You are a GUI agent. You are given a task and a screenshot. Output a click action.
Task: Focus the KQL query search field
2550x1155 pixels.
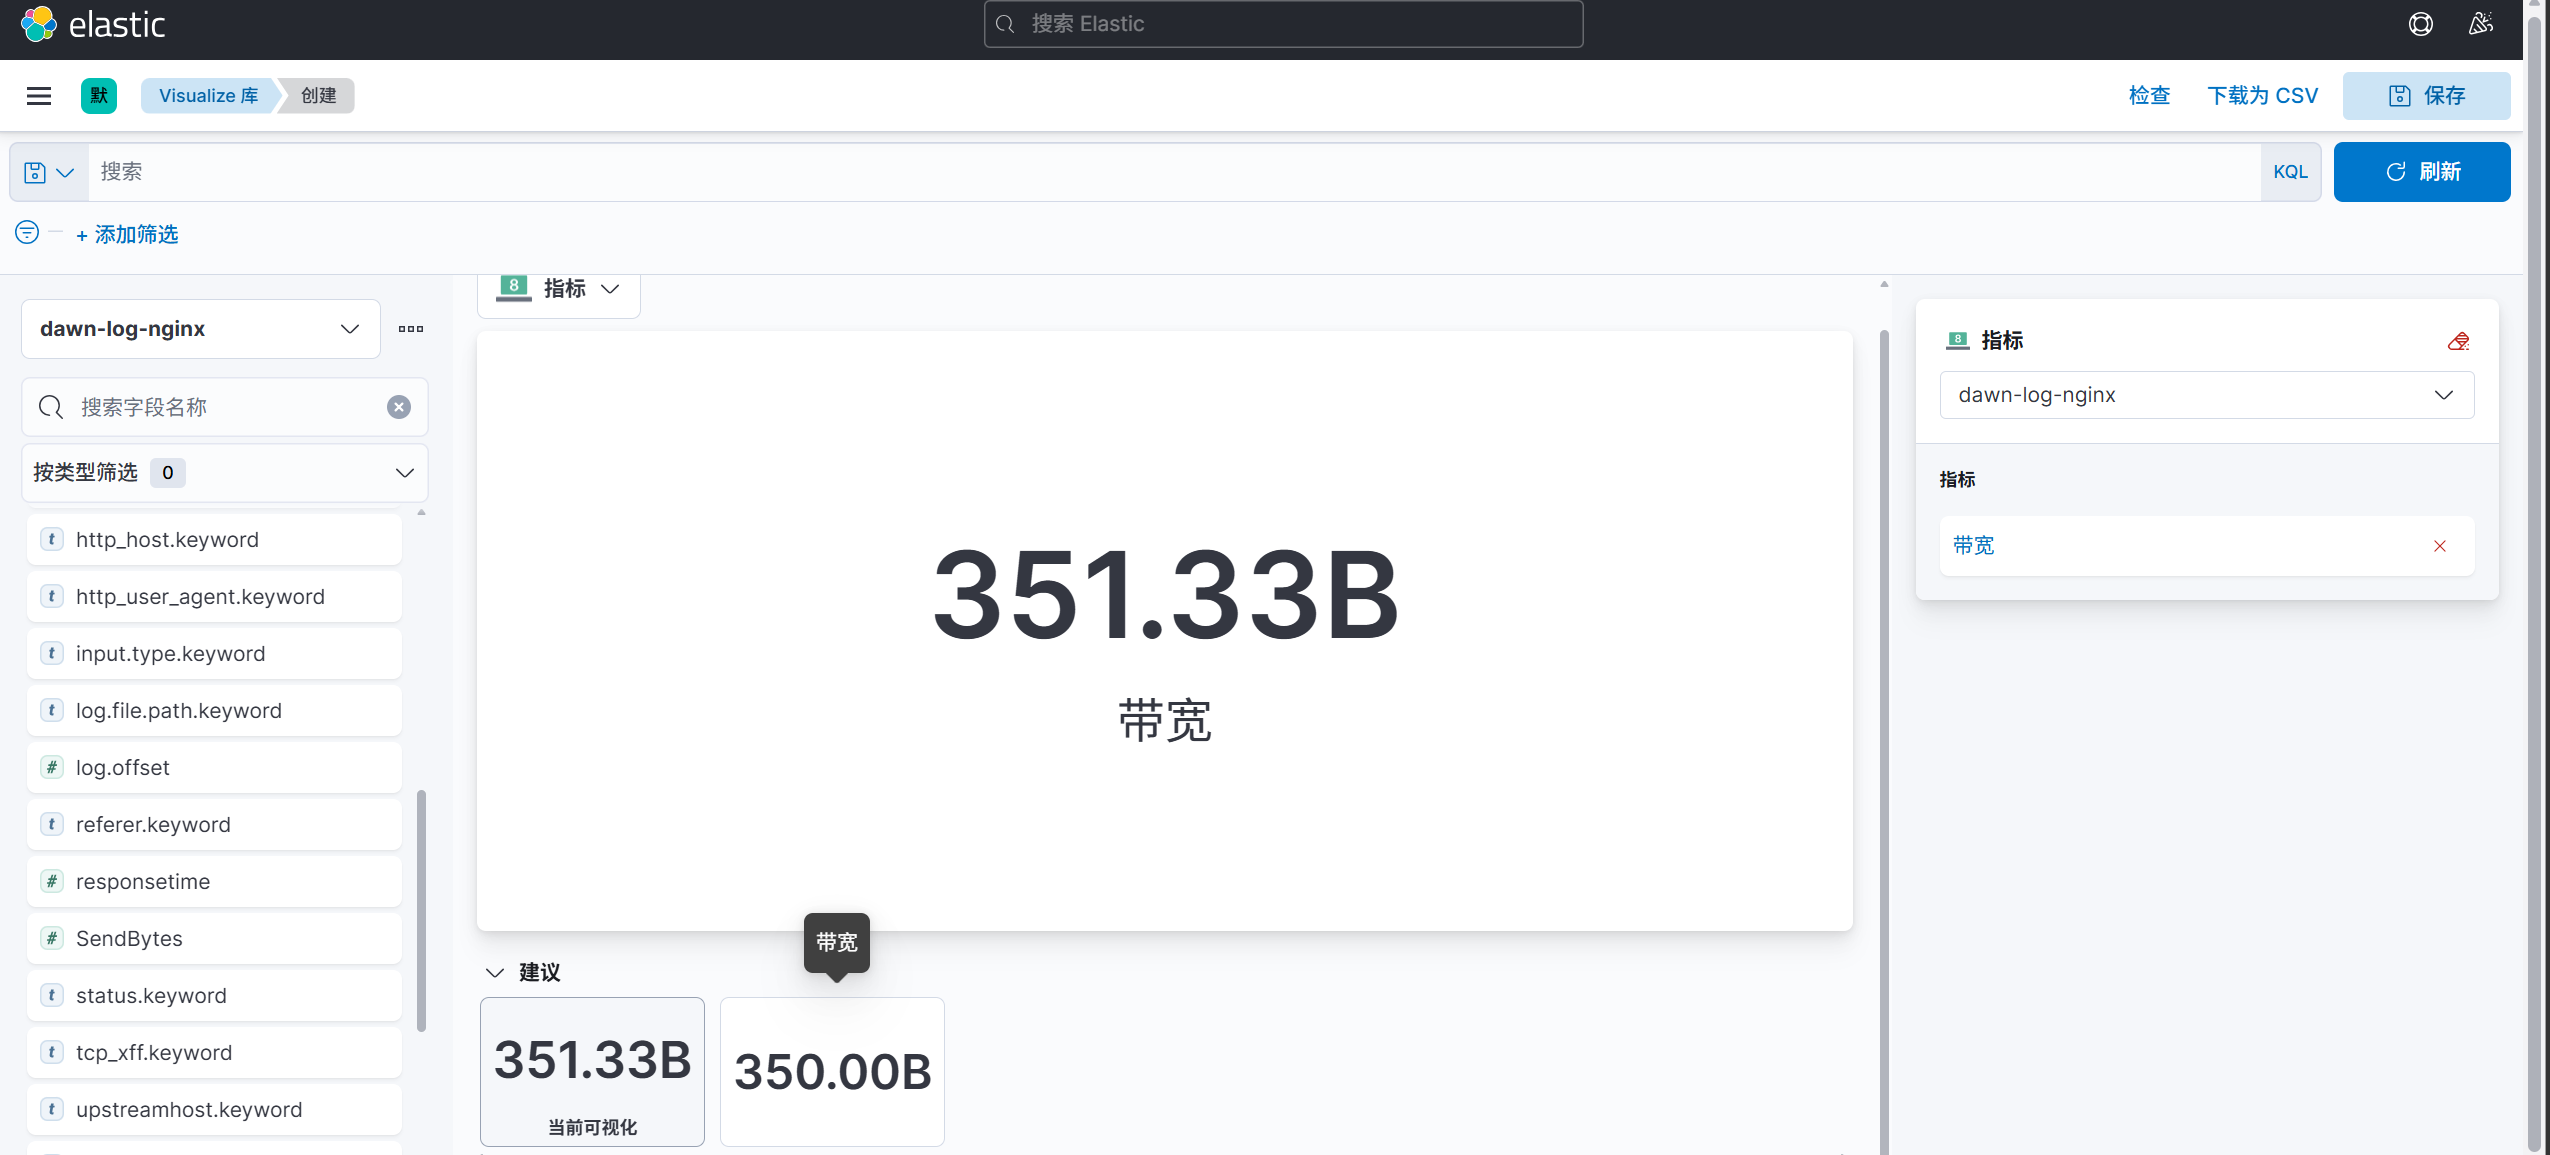click(1174, 172)
